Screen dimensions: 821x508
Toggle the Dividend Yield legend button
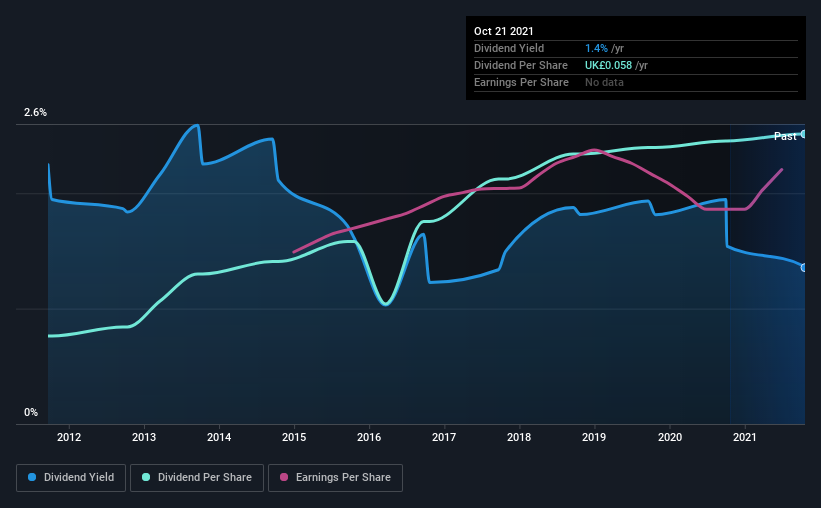point(71,478)
